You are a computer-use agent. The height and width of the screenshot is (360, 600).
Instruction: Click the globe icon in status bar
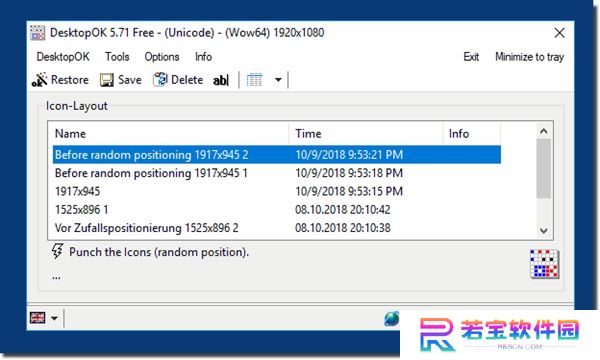pos(391,318)
